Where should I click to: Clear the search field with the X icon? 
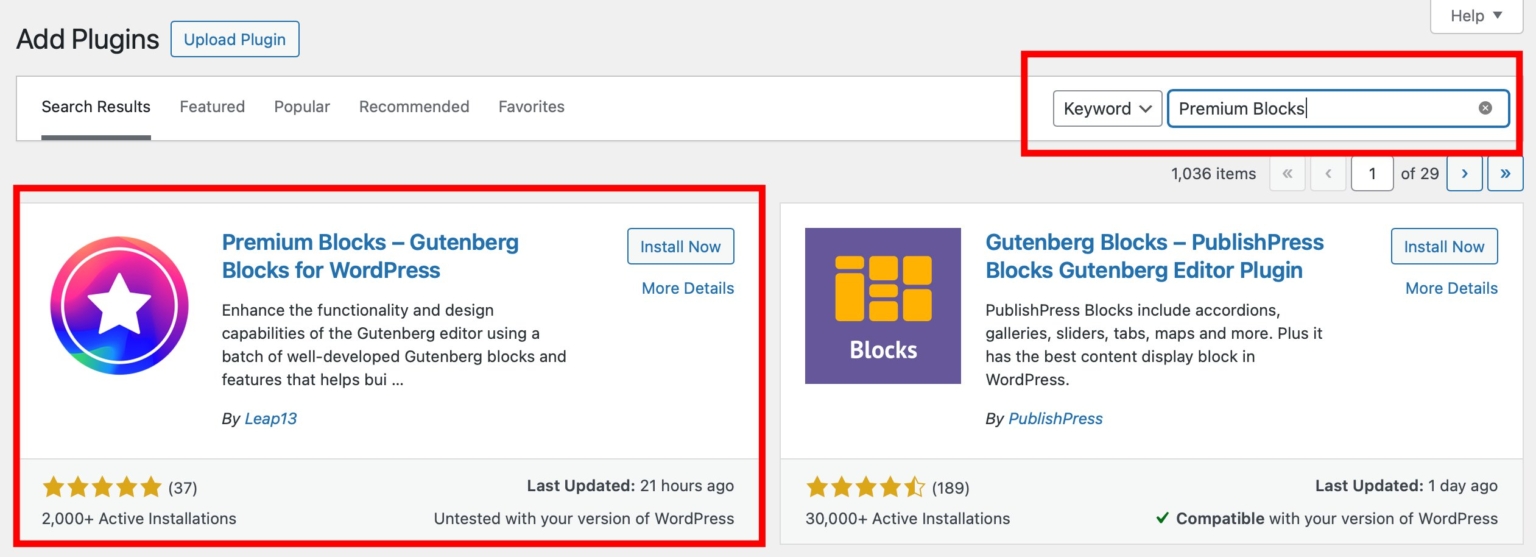1485,108
